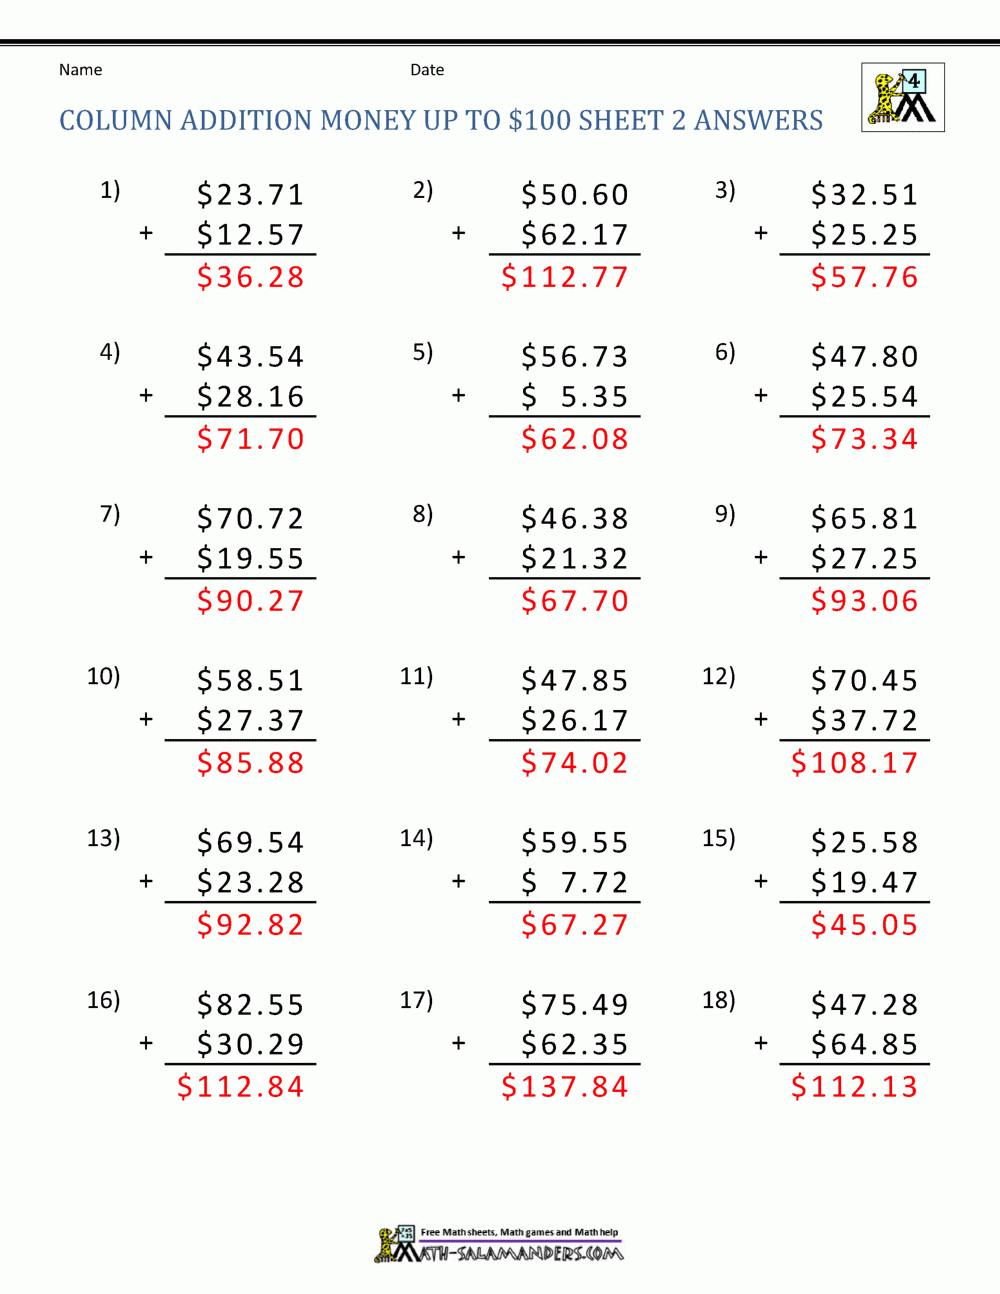Click problem number 5) label

(423, 352)
